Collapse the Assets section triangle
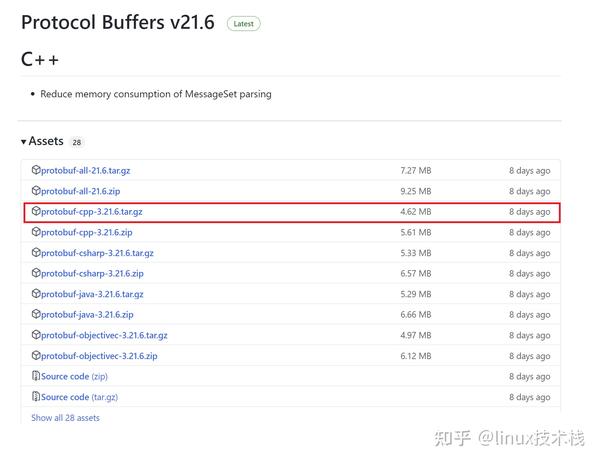Viewport: 600px width, 462px height. click(24, 142)
